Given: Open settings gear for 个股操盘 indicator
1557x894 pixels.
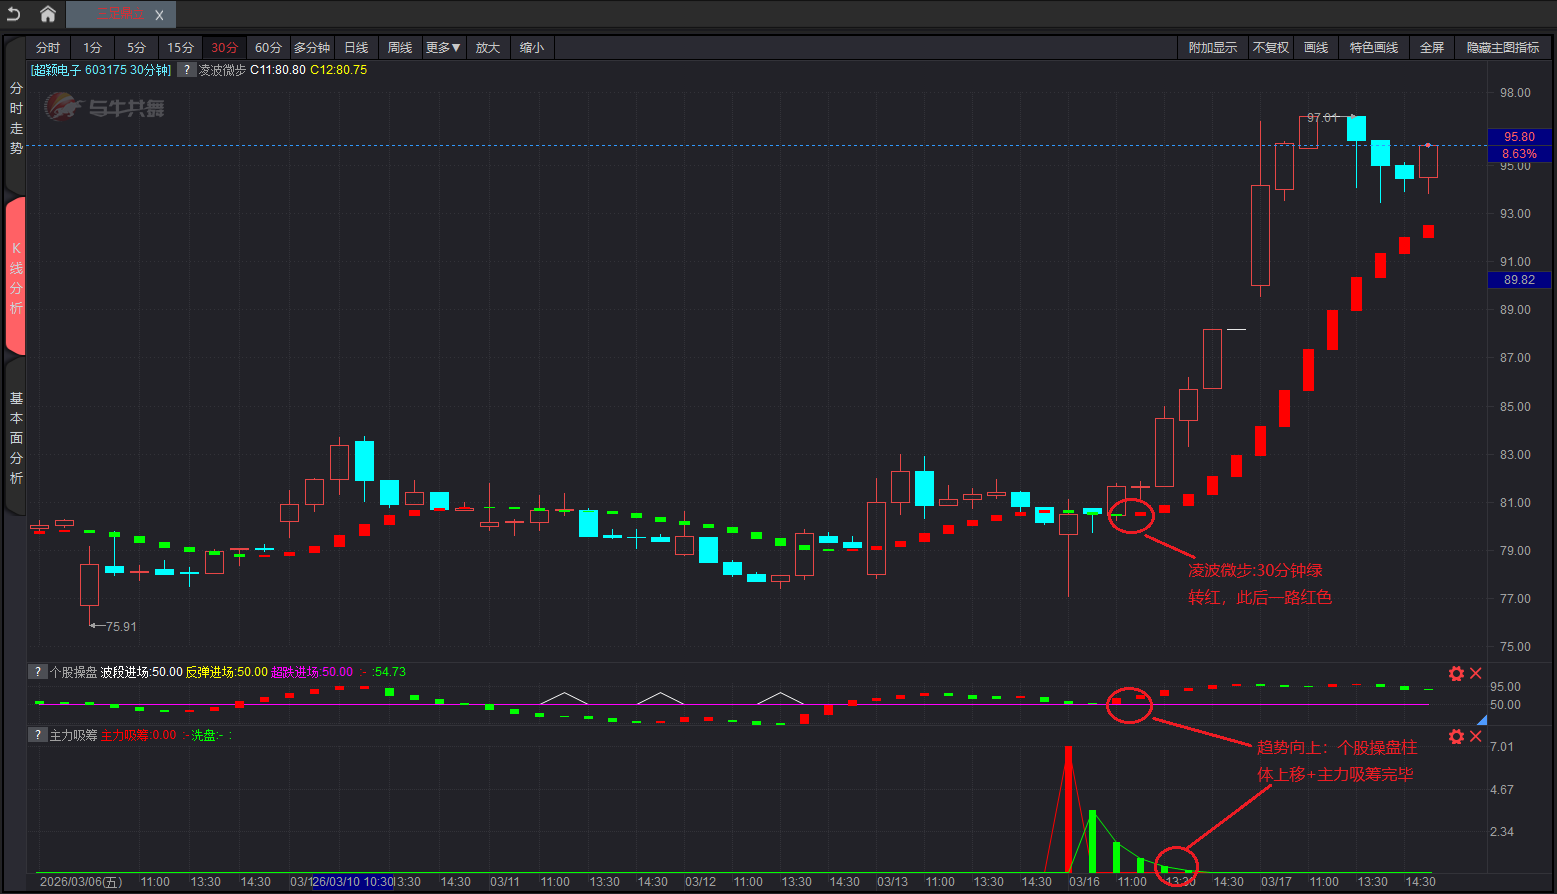Looking at the screenshot, I should pos(1456,673).
